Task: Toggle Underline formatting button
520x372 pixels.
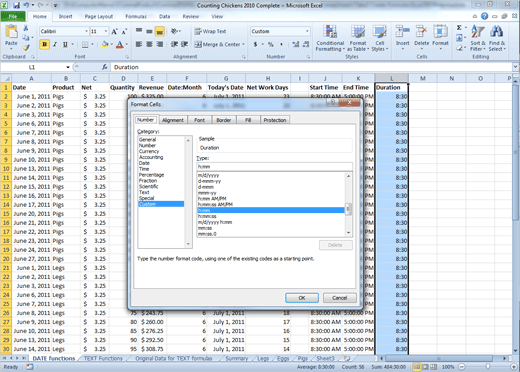Action: coord(65,44)
